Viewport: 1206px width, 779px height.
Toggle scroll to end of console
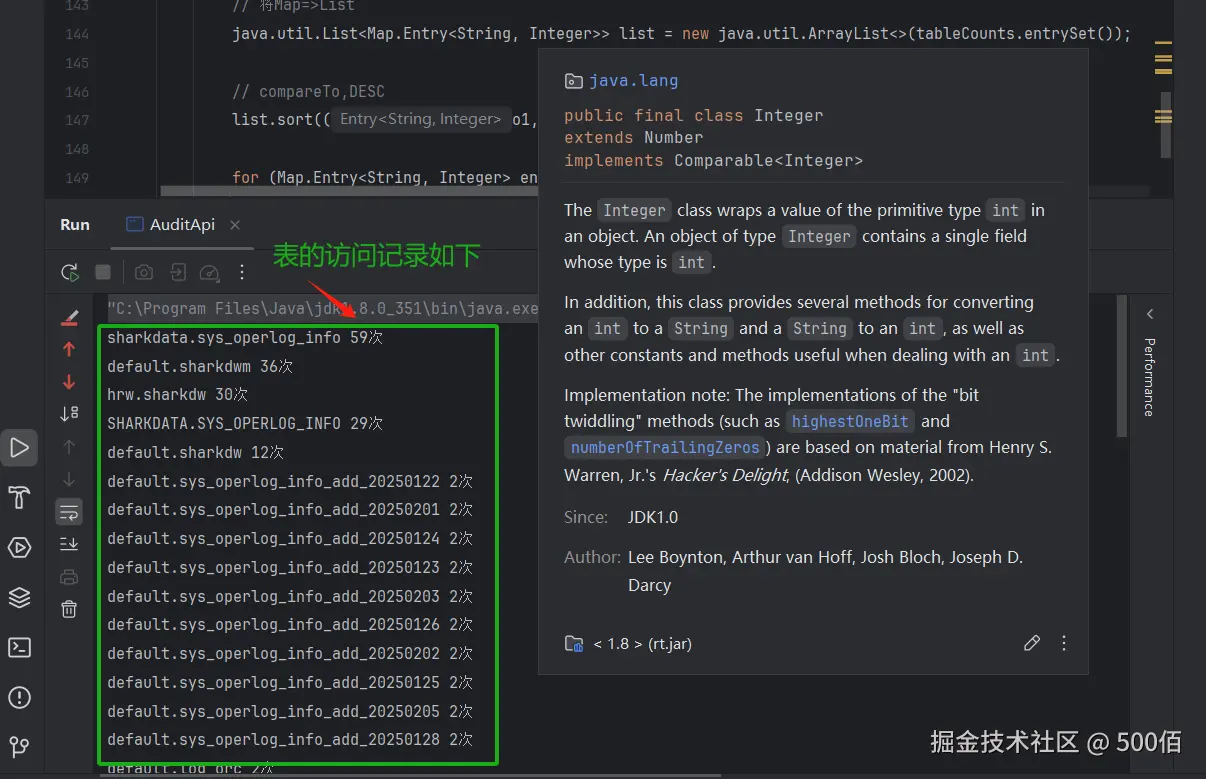point(69,544)
